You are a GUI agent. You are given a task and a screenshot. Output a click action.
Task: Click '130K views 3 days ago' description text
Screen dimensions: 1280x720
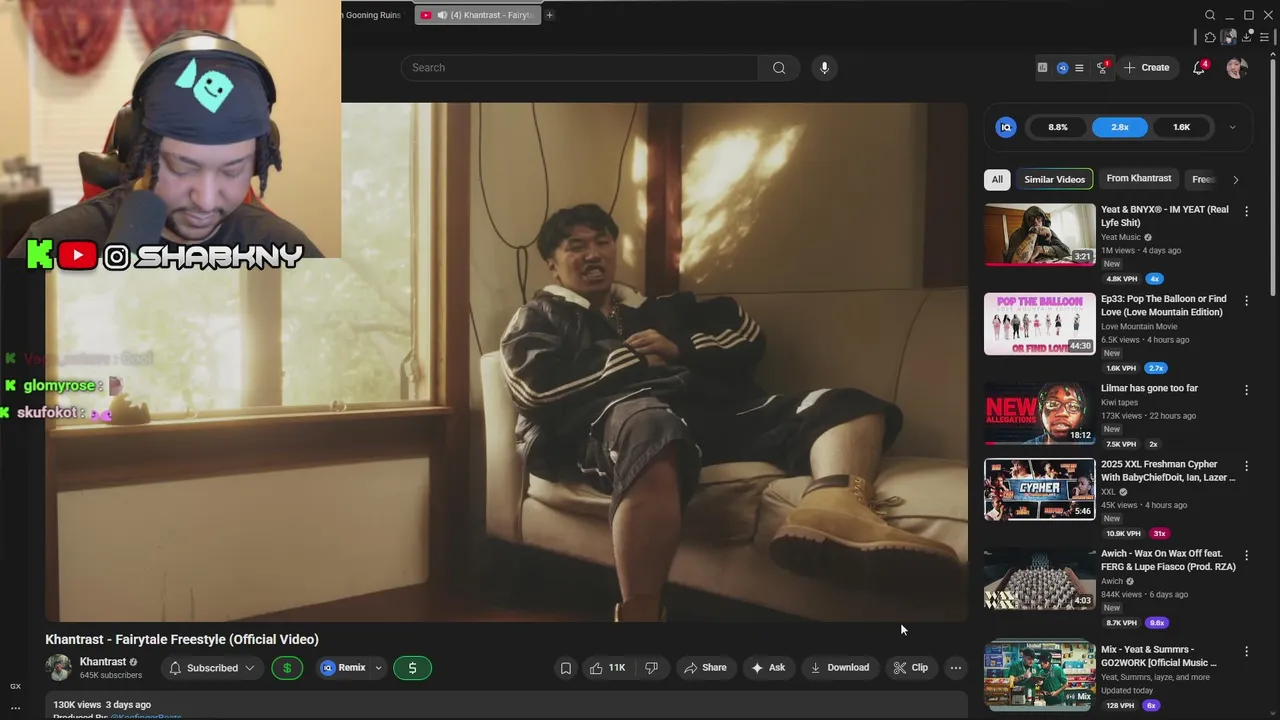click(x=102, y=705)
